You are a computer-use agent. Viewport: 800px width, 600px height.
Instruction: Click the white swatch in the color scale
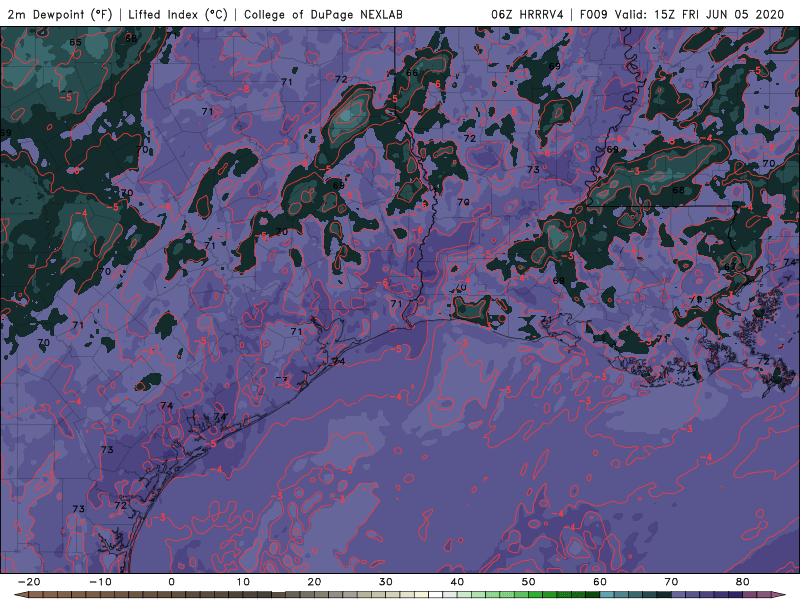point(436,595)
